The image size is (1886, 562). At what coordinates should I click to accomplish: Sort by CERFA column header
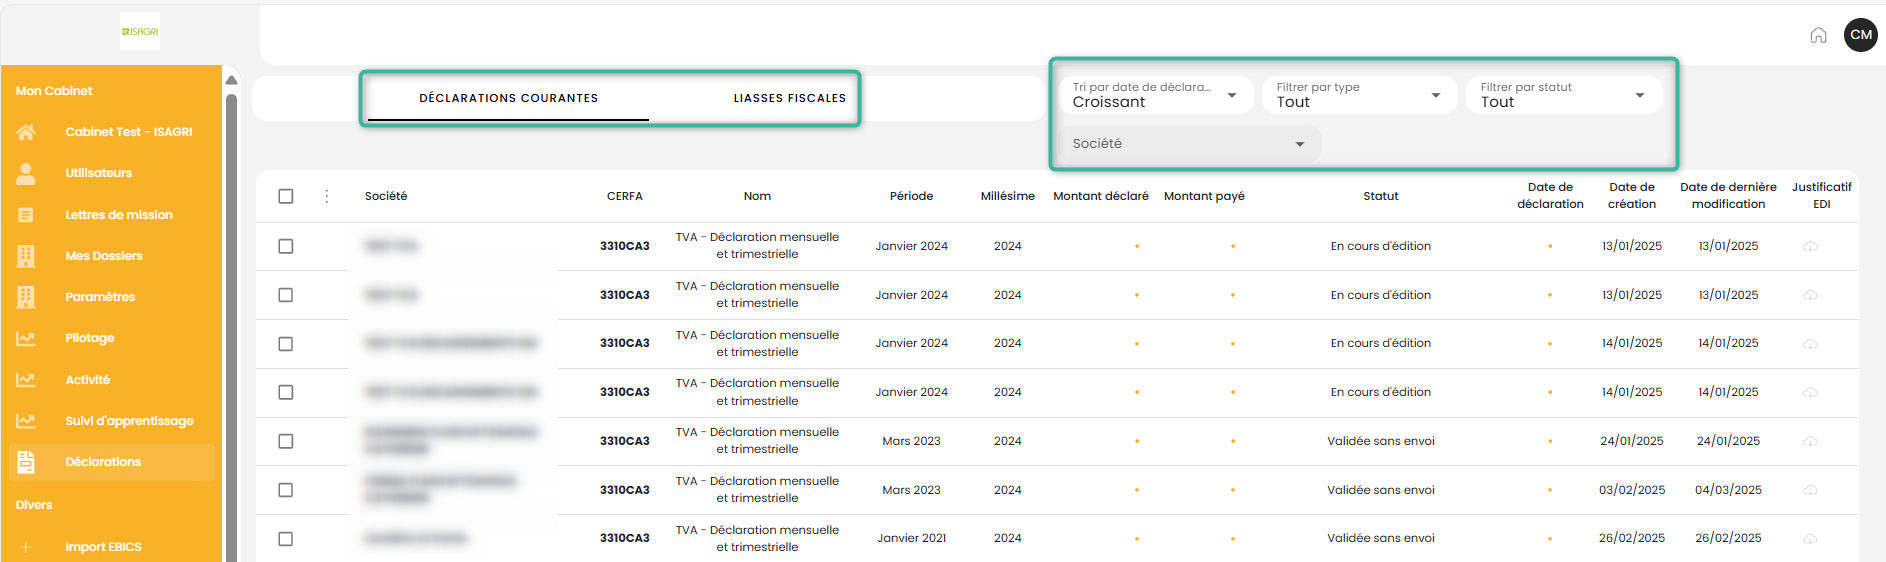point(625,196)
